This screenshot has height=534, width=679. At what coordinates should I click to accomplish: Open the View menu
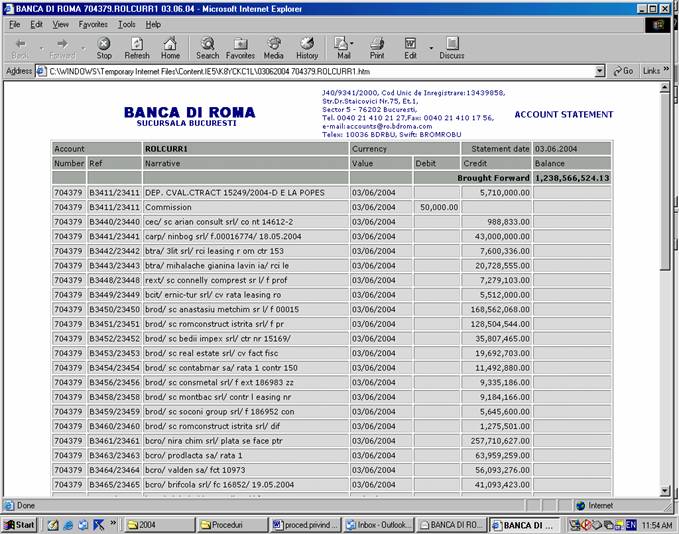point(61,25)
